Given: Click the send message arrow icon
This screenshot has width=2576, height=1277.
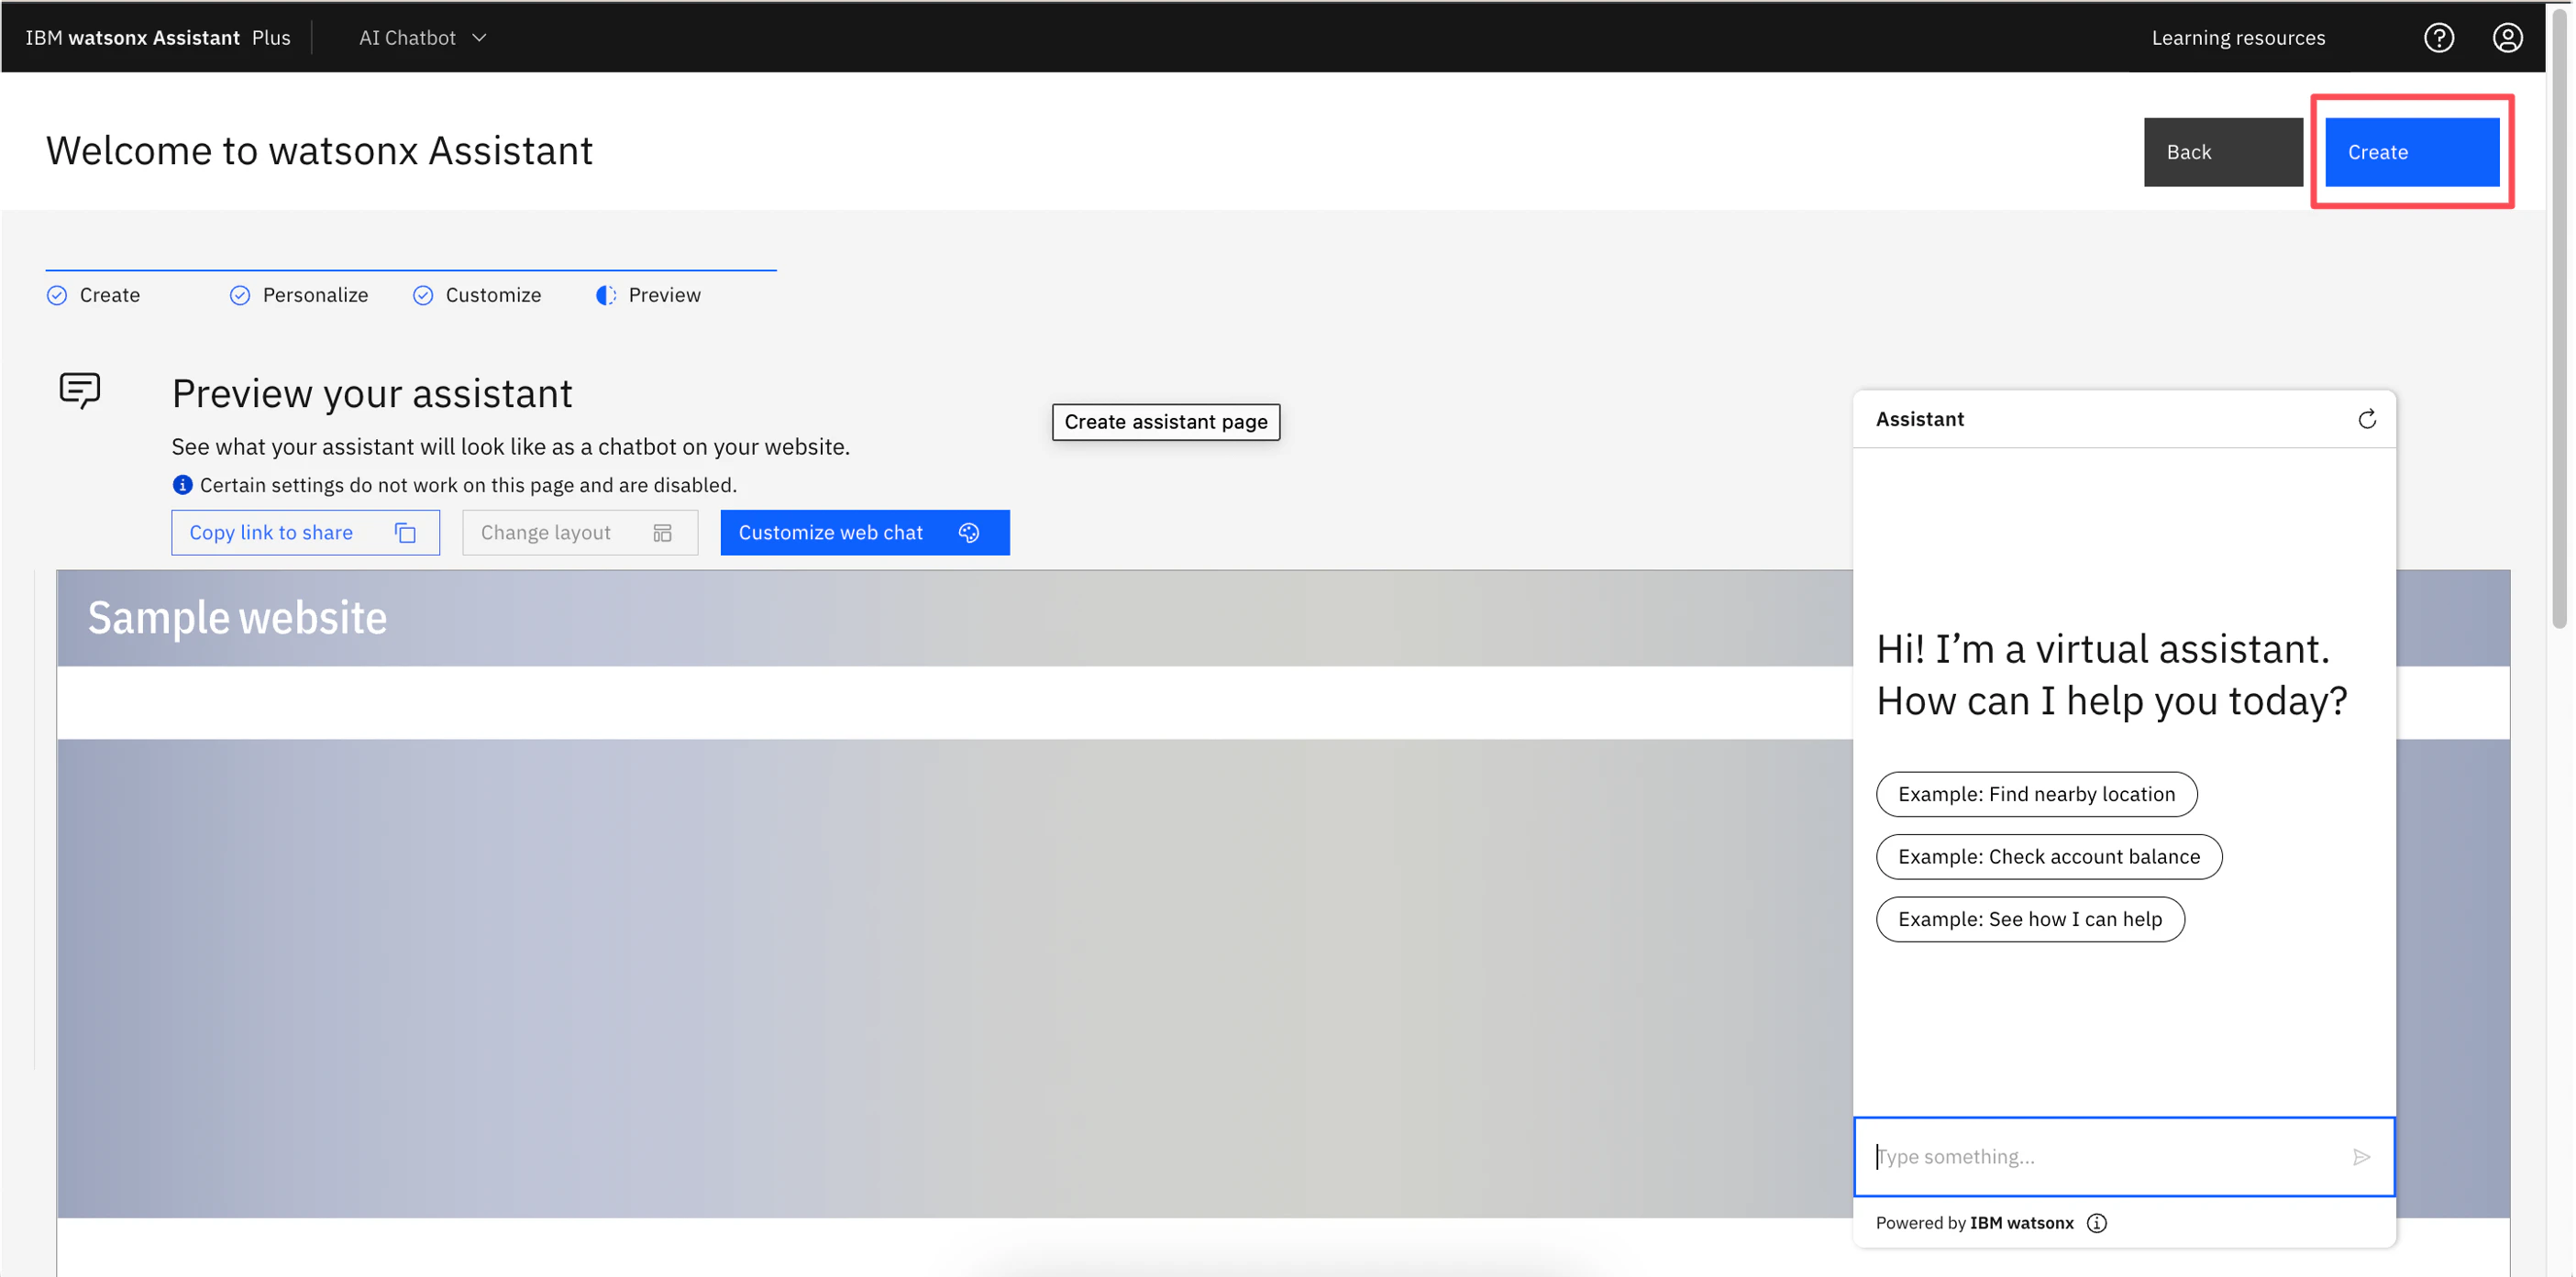Looking at the screenshot, I should [2361, 1157].
